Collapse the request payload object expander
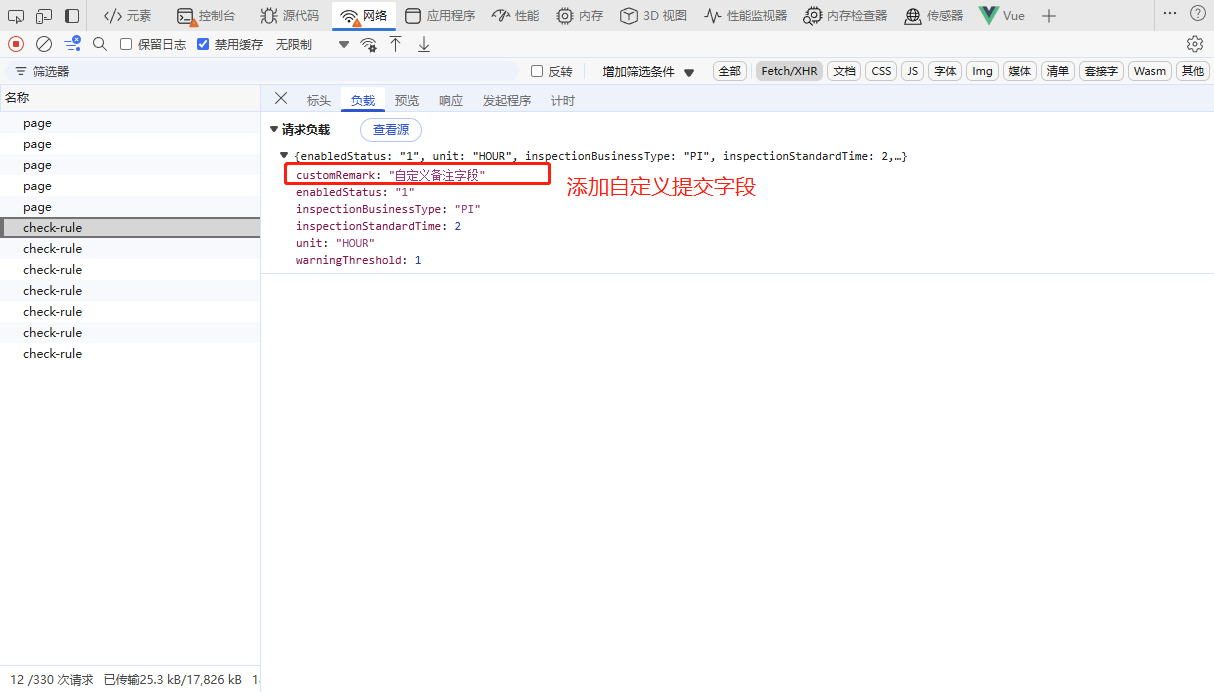Screen dimensions: 1214x692 [283, 155]
